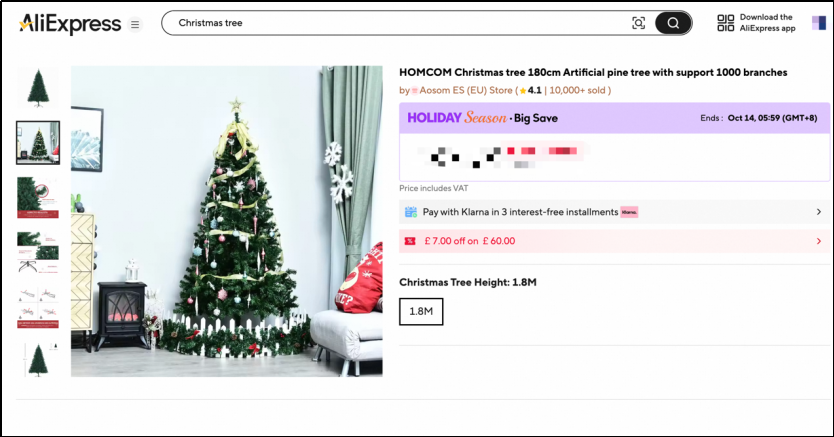The image size is (834, 437).
Task: Click the AliExpress logo
Action: [x=70, y=24]
